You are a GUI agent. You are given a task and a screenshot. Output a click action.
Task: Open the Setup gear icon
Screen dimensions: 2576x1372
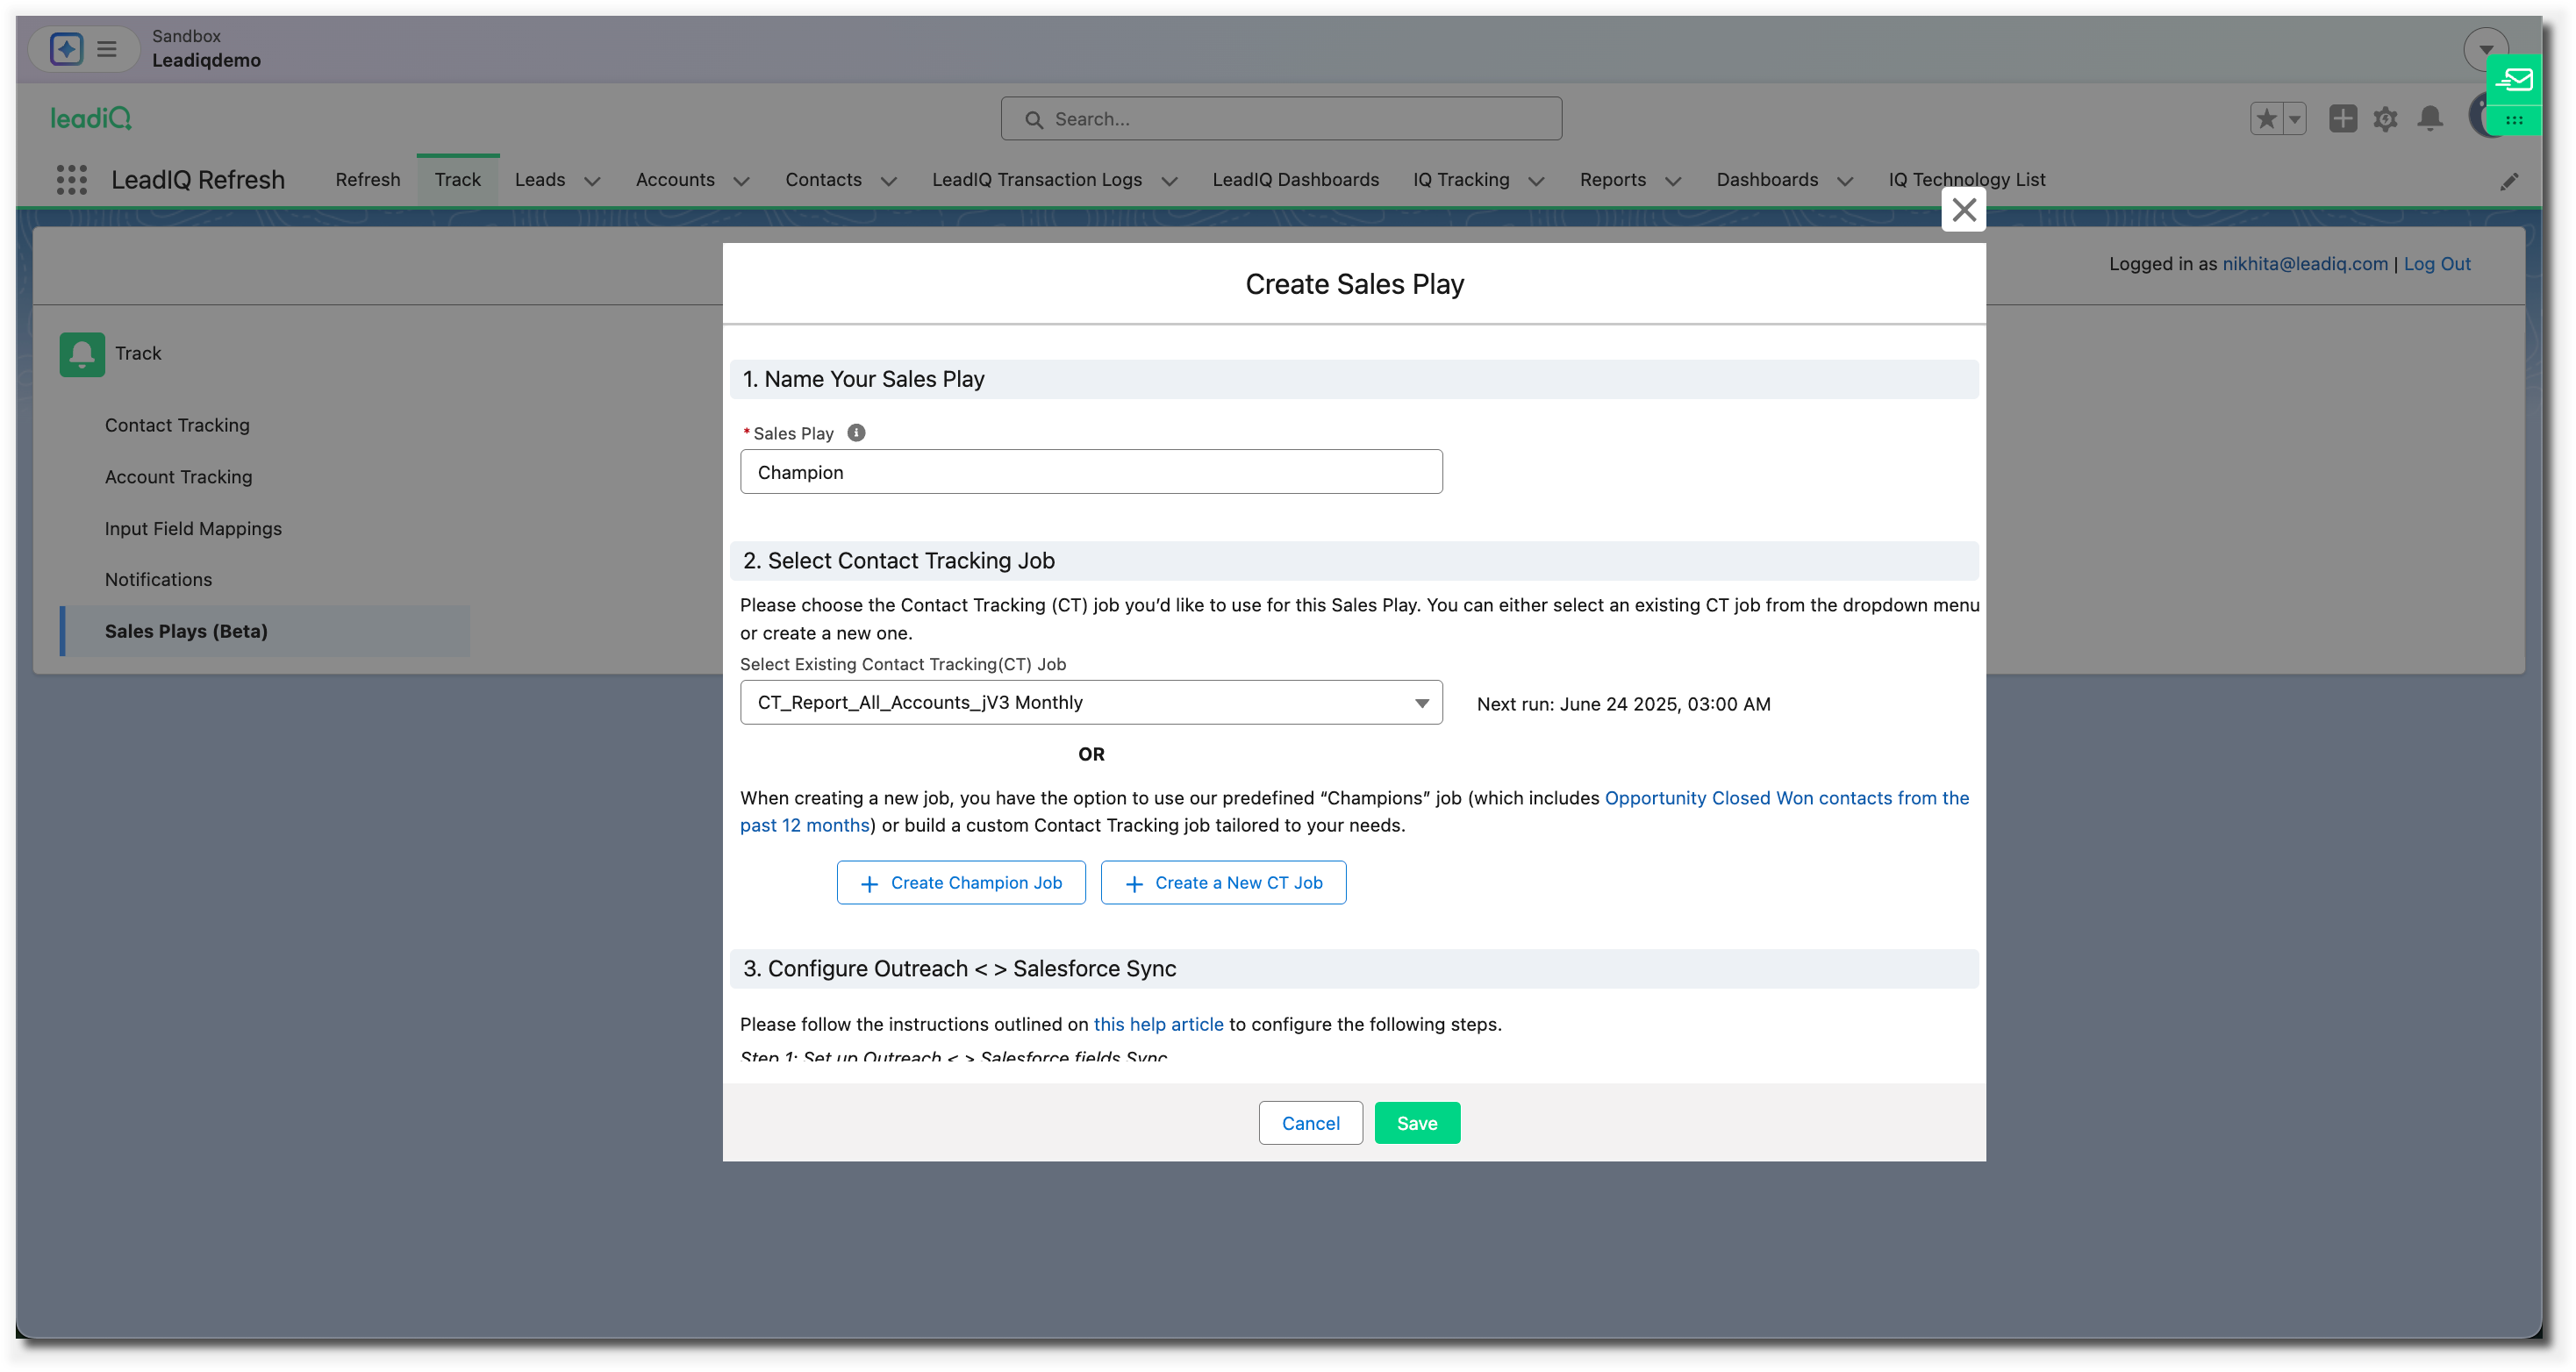pyautogui.click(x=2386, y=119)
